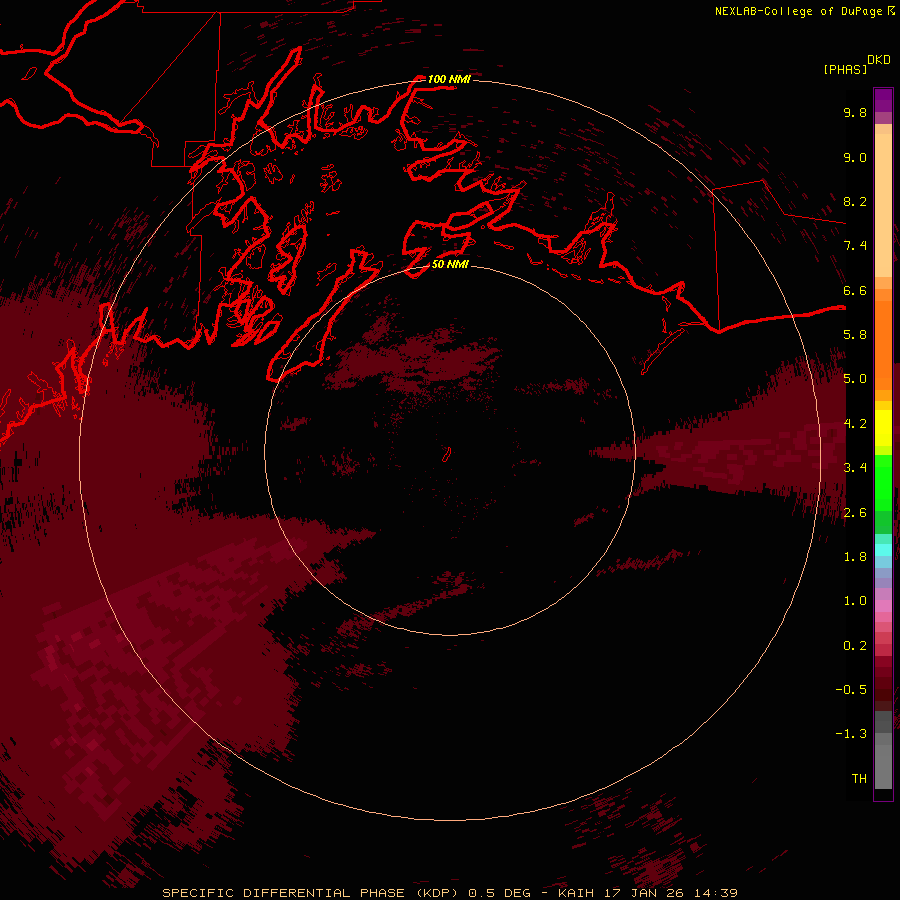Click the -1.3 color scale label
Viewport: 900px width, 900px height.
851,734
